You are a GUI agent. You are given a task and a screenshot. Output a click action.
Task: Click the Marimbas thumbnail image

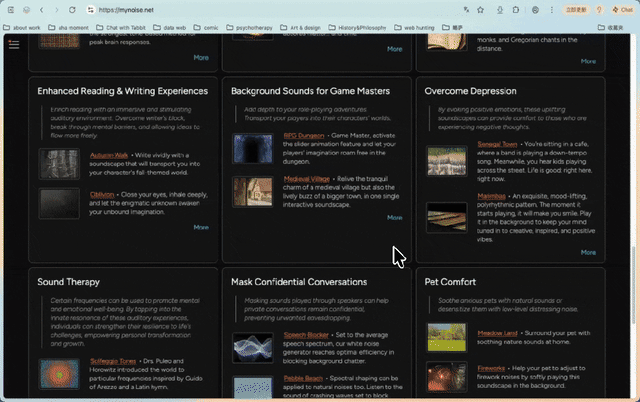coord(447,218)
